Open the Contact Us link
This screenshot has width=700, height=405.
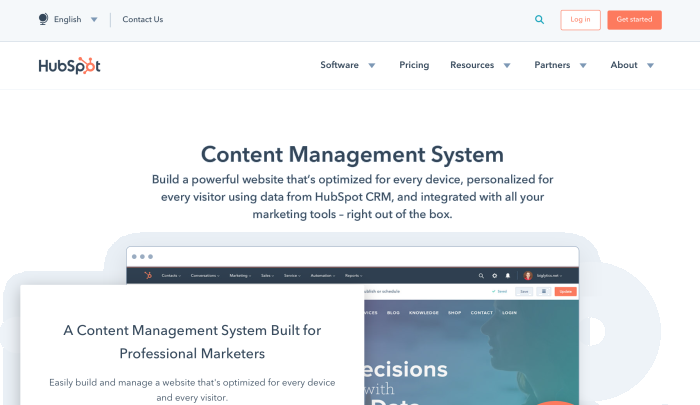coord(143,19)
